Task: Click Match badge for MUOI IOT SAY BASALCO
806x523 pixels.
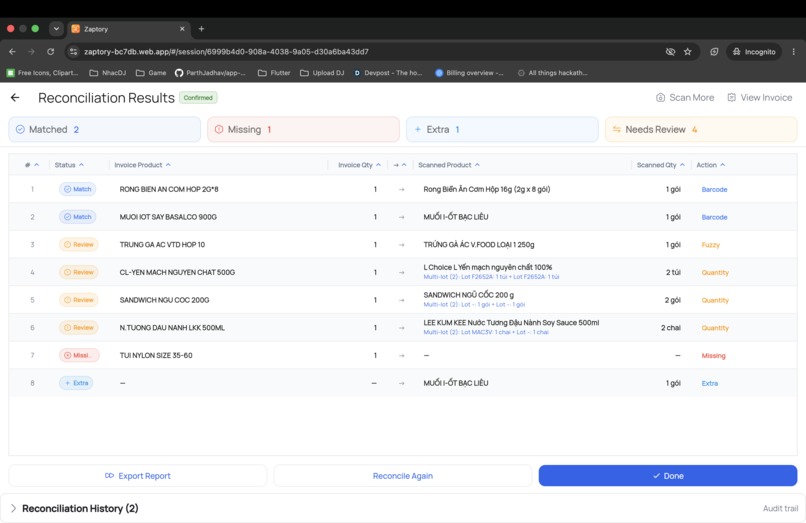Action: (x=78, y=217)
